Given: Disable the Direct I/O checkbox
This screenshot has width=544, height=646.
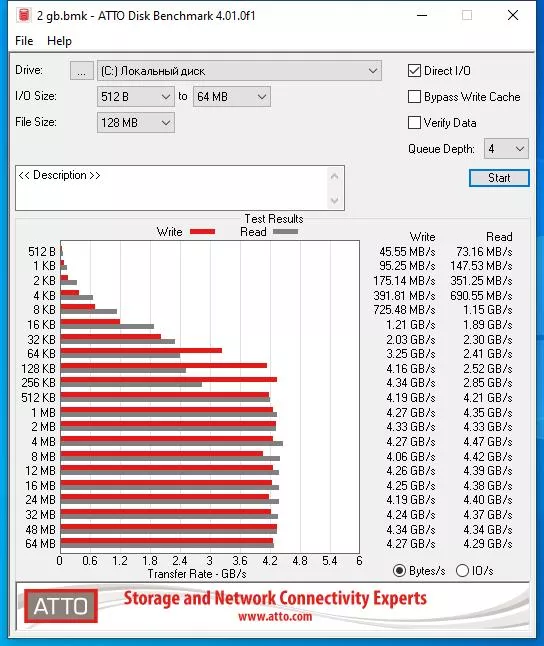Looking at the screenshot, I should (414, 71).
